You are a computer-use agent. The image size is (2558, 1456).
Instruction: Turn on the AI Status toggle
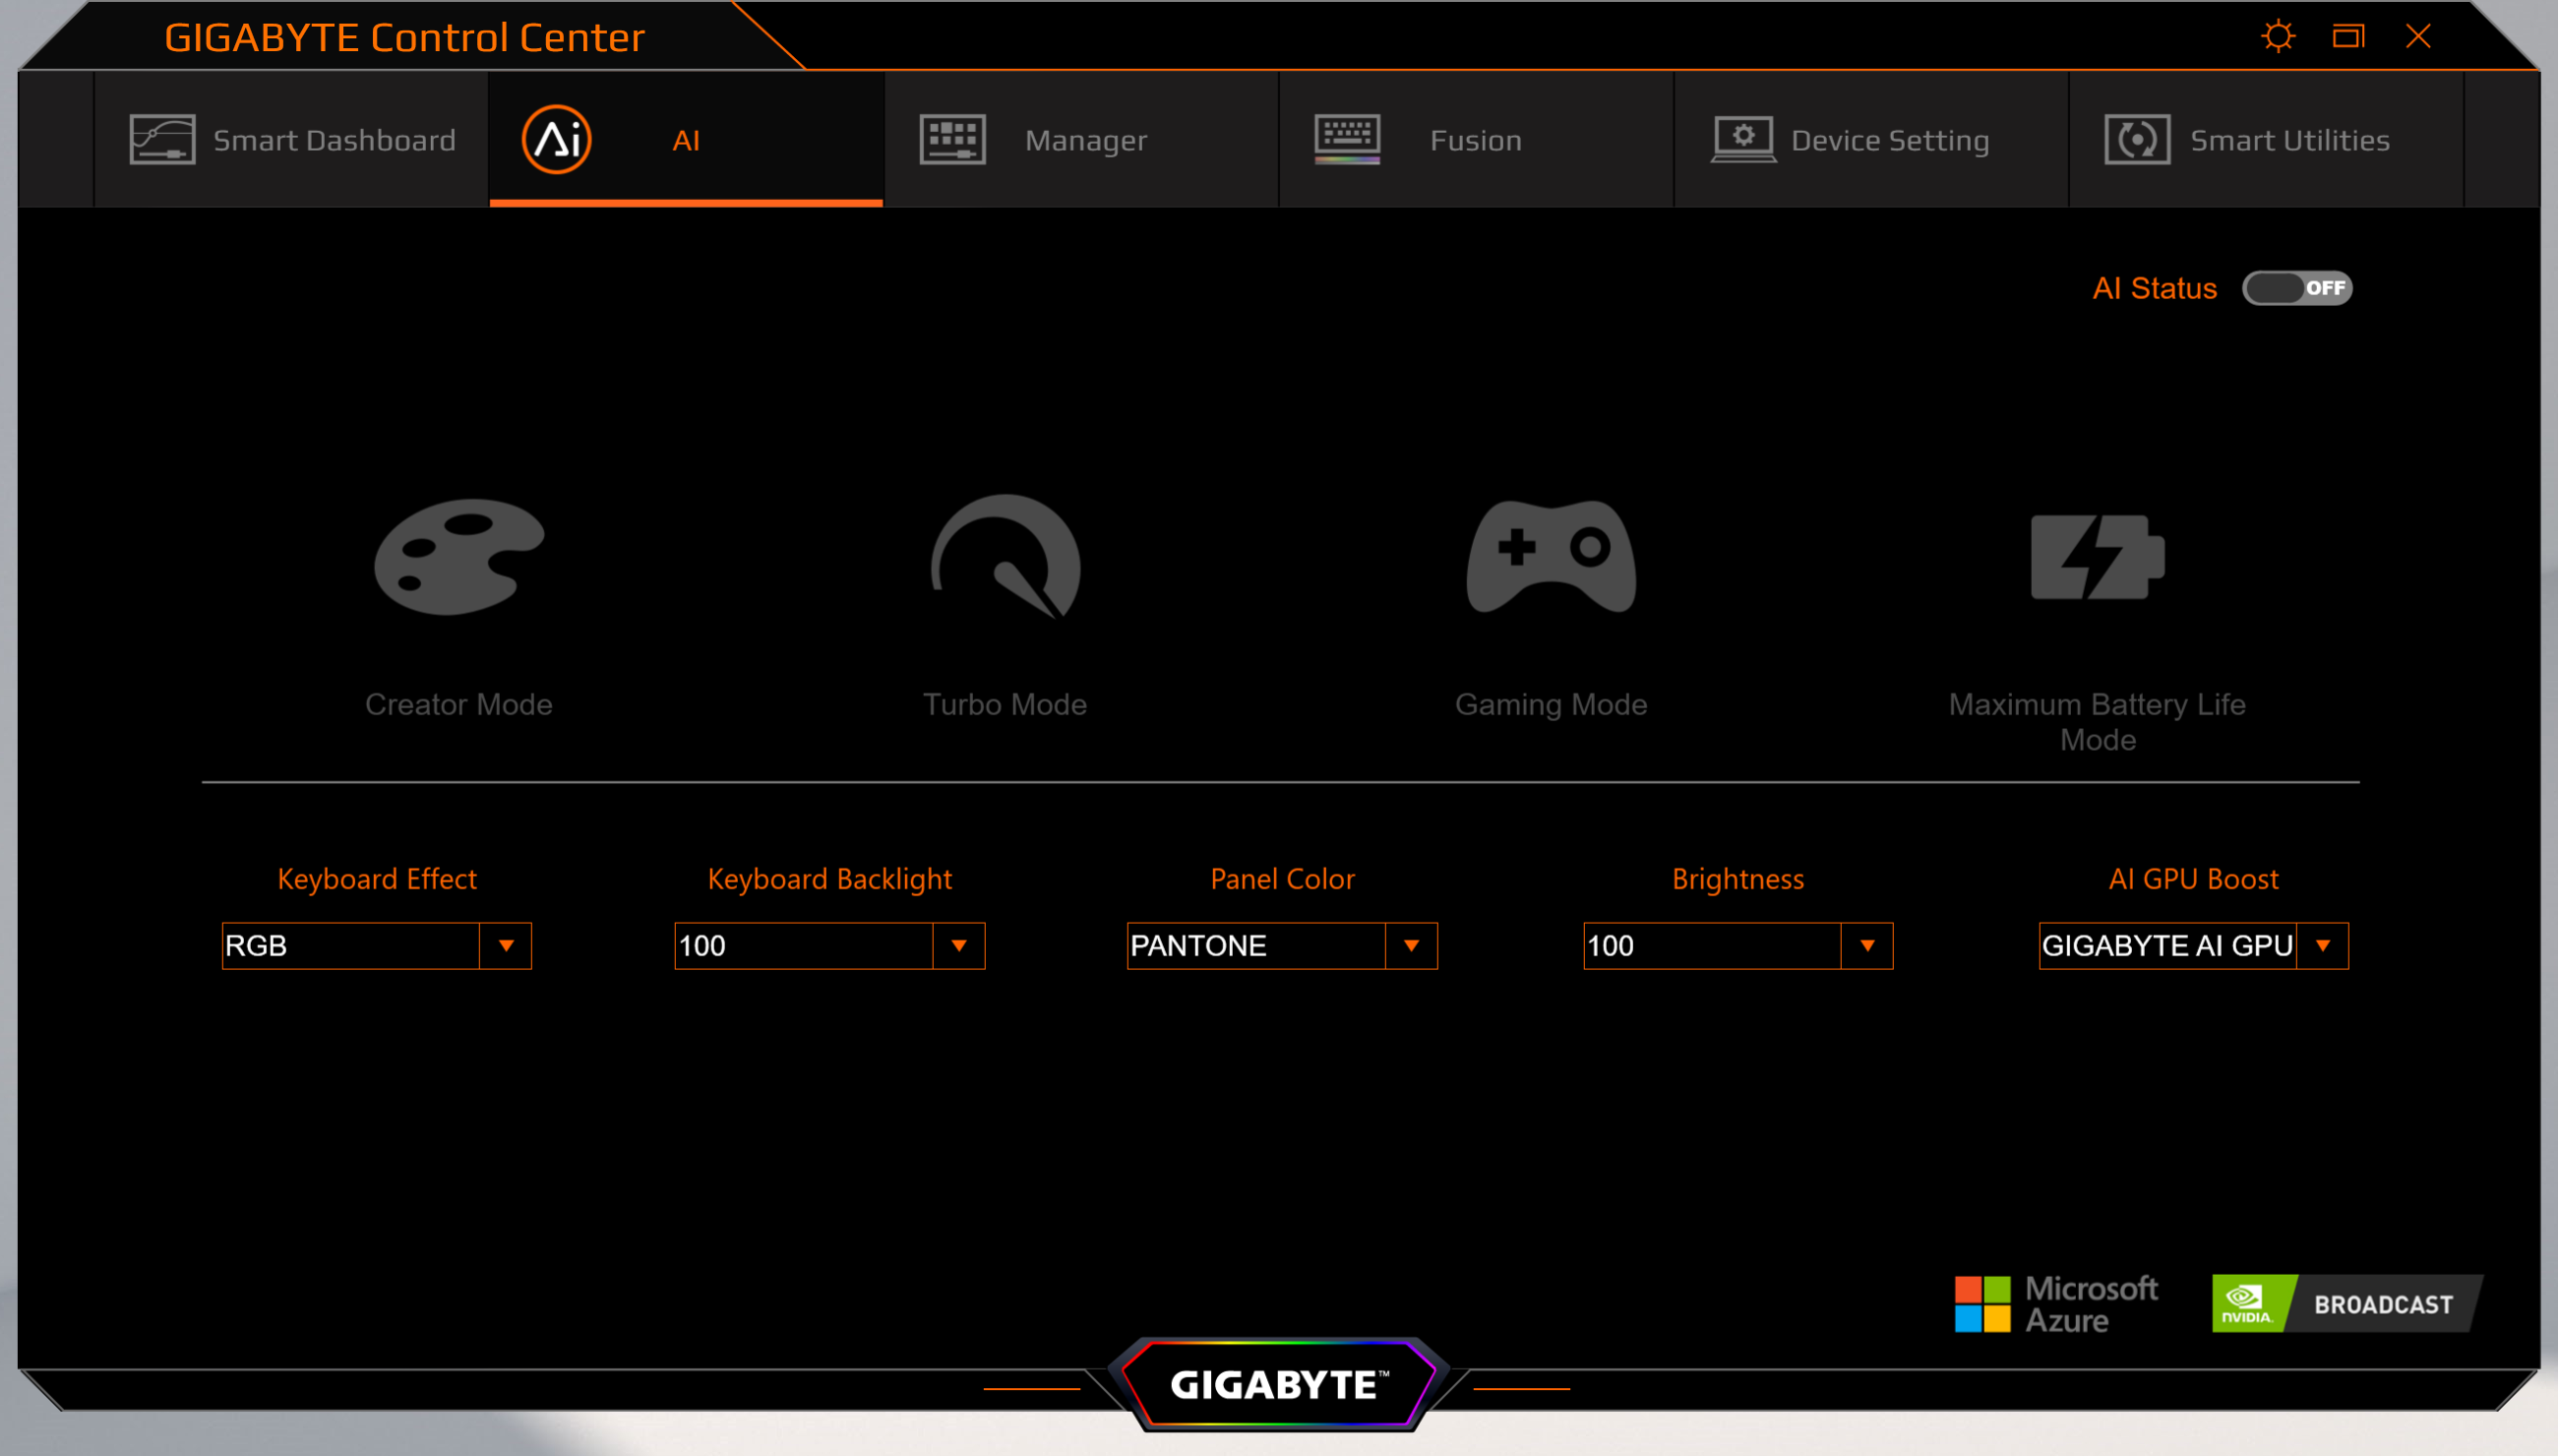[x=2297, y=288]
